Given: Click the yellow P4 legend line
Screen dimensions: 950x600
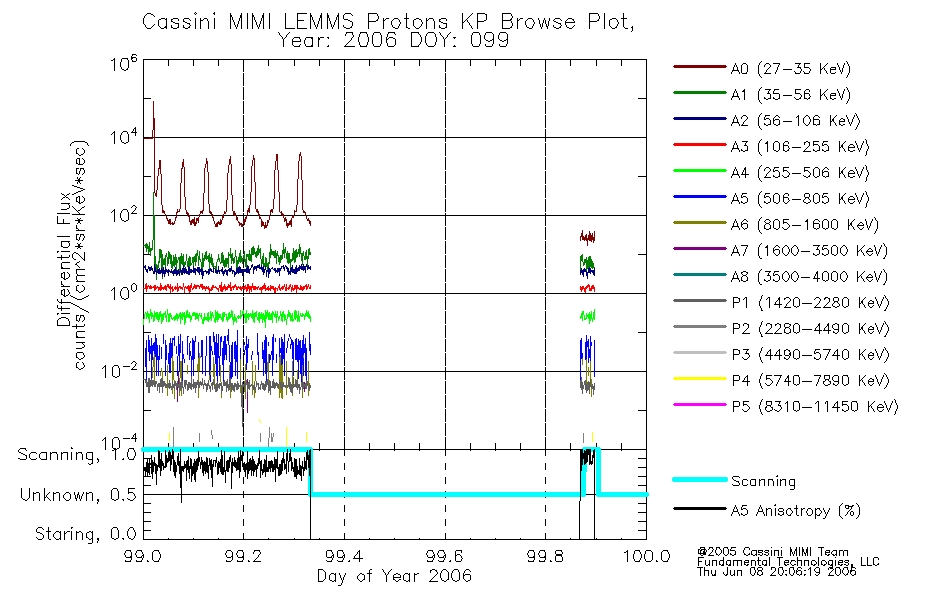Looking at the screenshot, I should pyautogui.click(x=699, y=379).
